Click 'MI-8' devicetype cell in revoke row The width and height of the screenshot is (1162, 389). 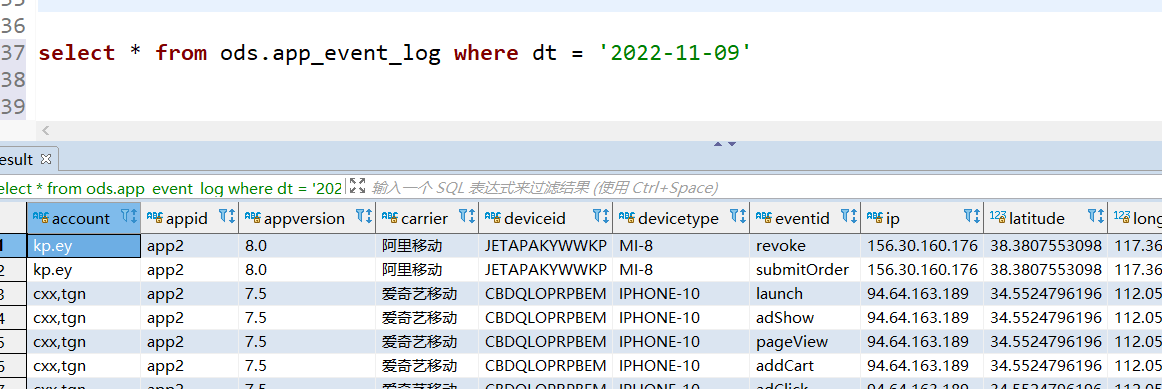tap(681, 245)
